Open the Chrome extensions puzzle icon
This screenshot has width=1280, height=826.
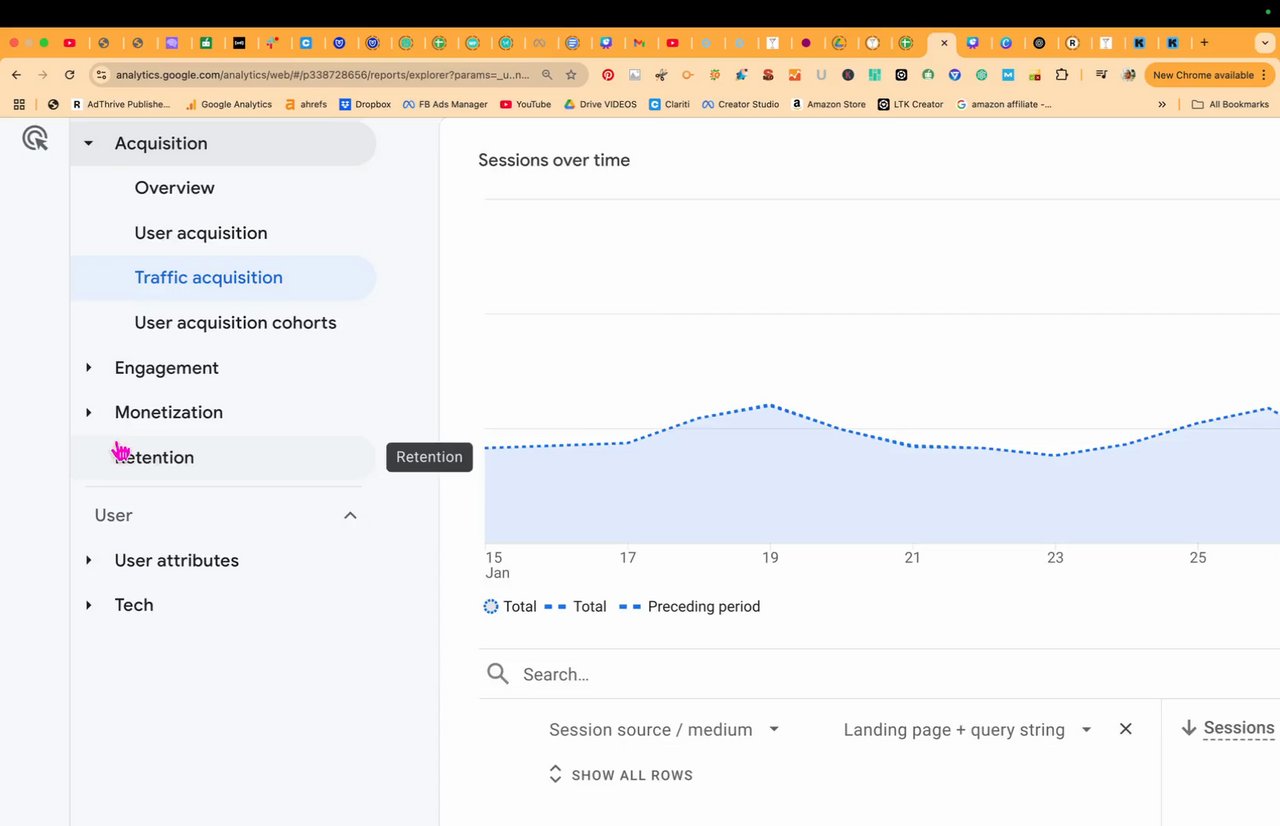tap(1062, 75)
